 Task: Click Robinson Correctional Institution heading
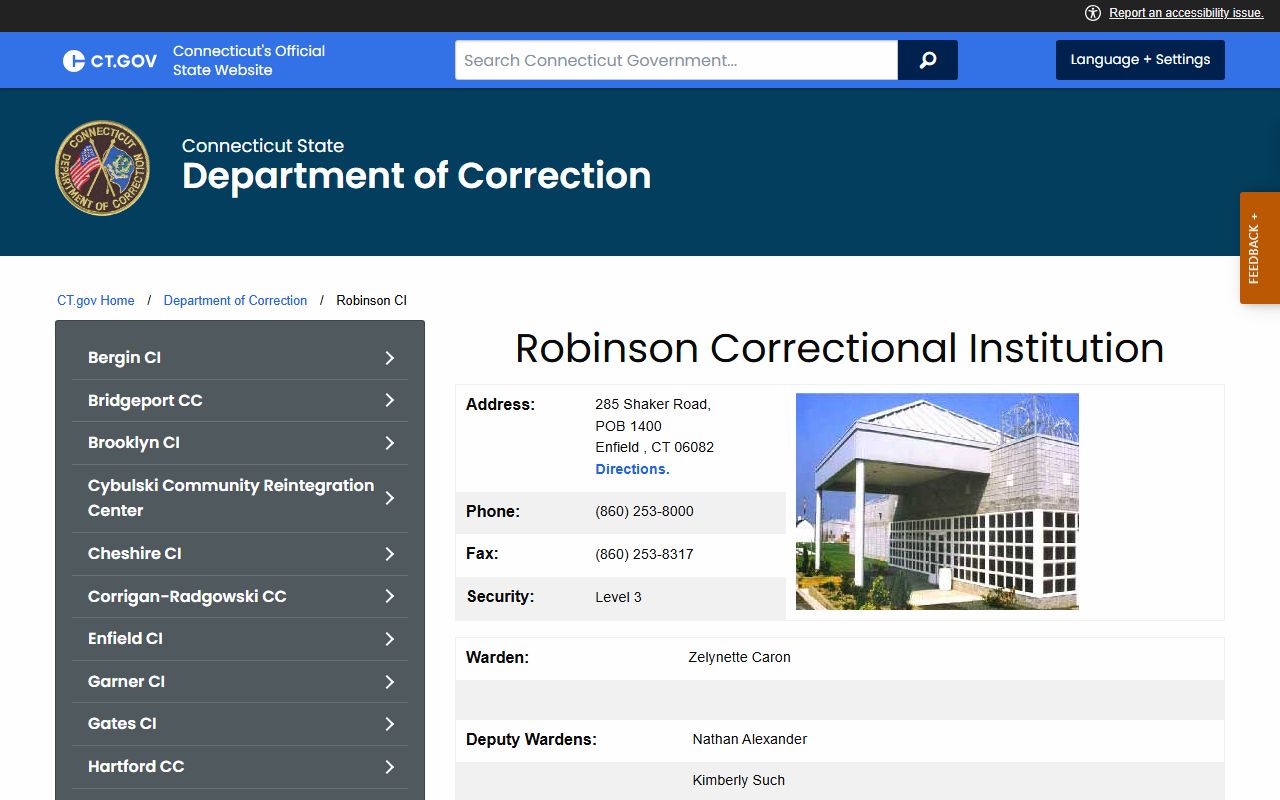point(840,348)
